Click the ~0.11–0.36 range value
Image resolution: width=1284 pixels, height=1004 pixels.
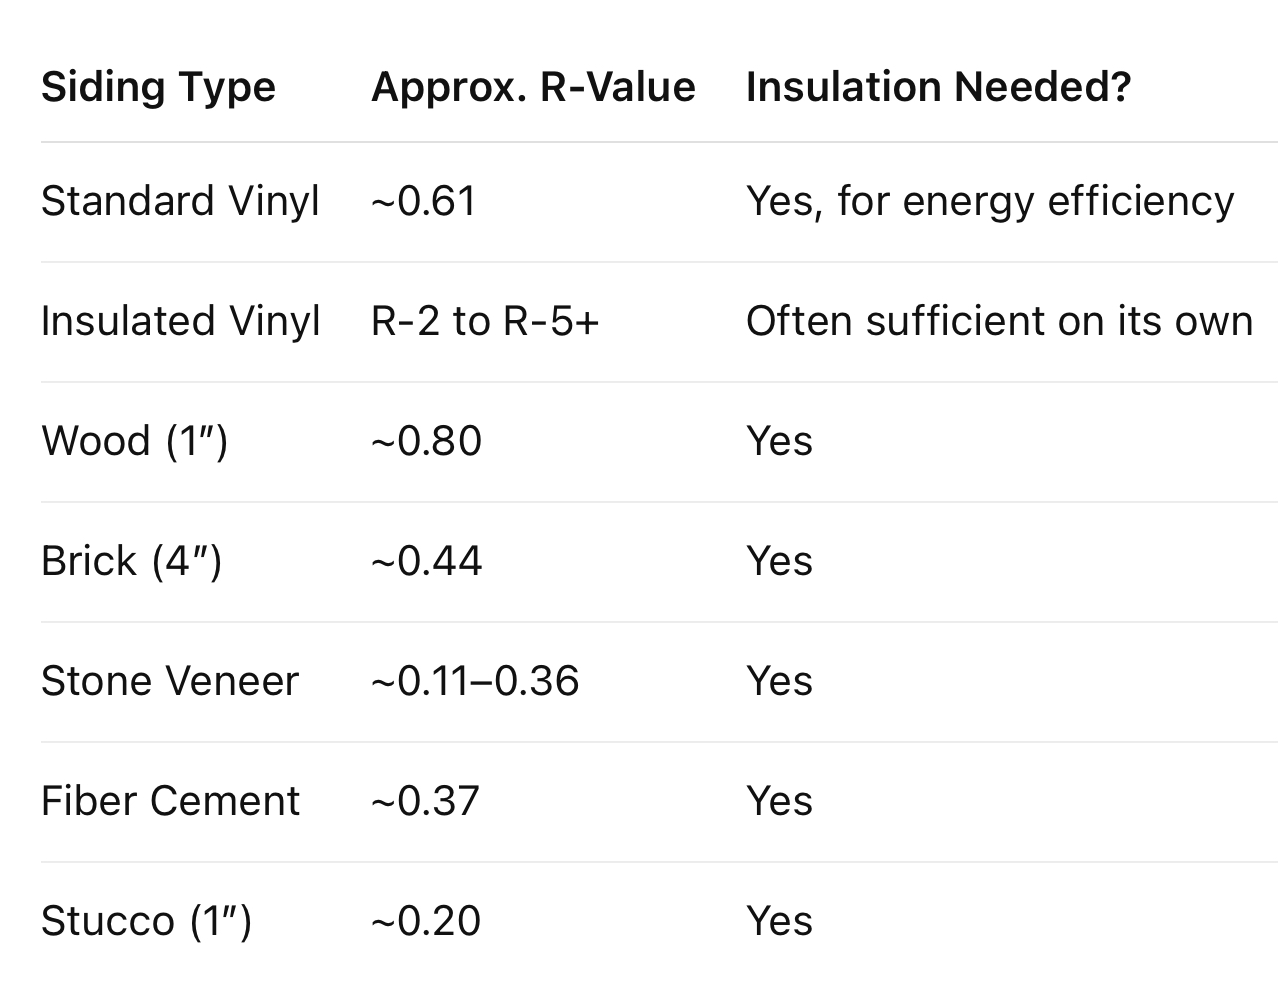coord(475,681)
